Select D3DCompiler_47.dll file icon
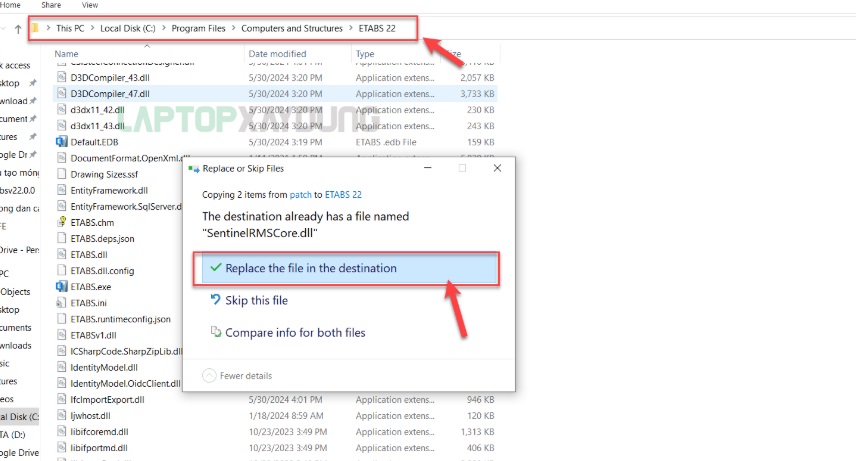Screen dimensions: 856x461 62,93
